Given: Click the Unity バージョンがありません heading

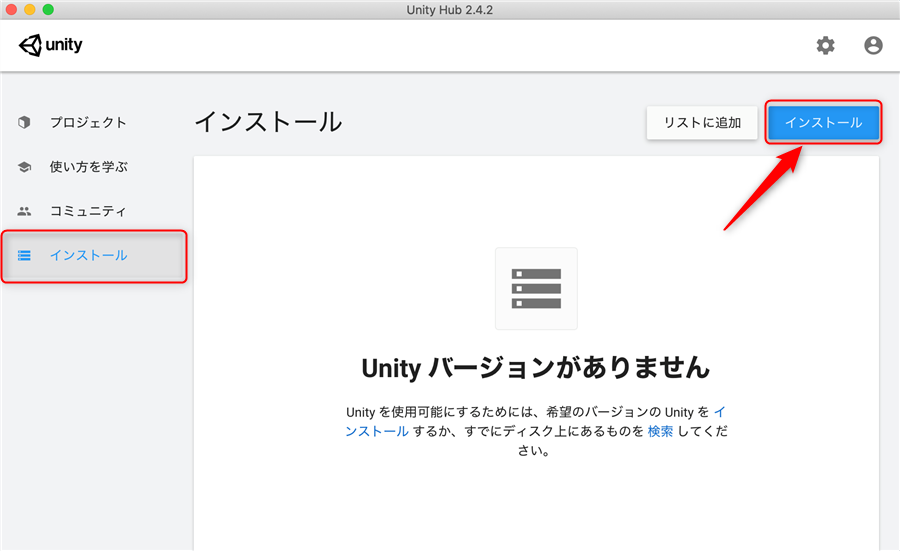Looking at the screenshot, I should coord(536,368).
